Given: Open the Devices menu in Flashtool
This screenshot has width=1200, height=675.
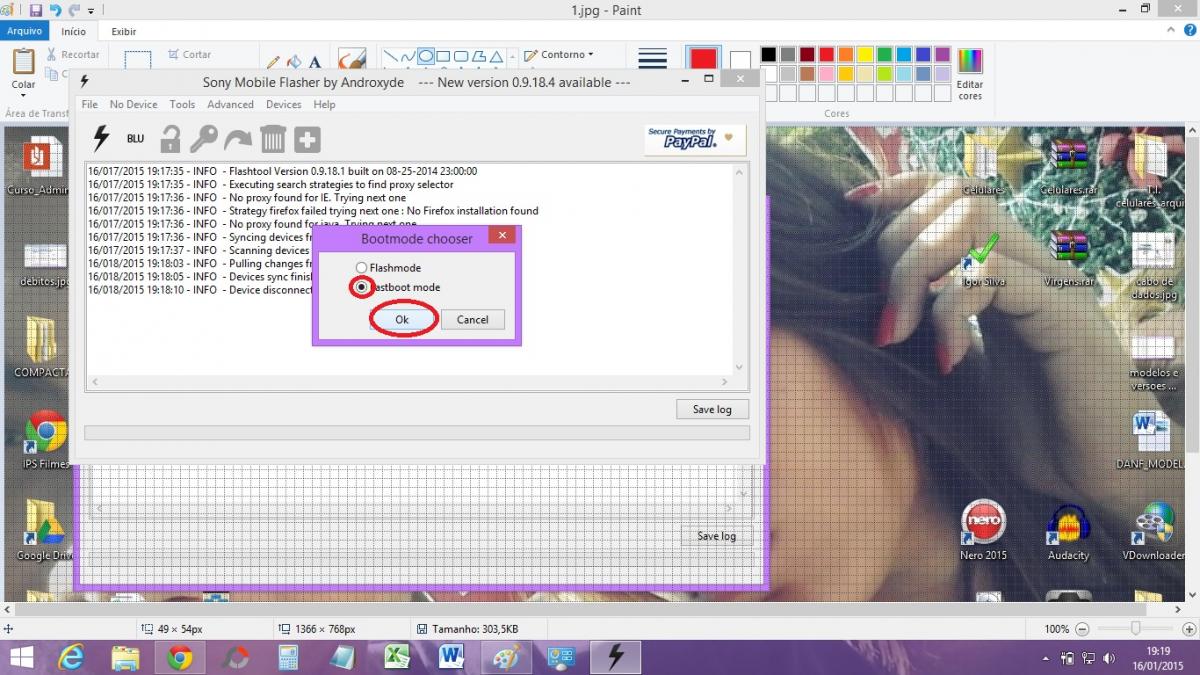Looking at the screenshot, I should [284, 104].
